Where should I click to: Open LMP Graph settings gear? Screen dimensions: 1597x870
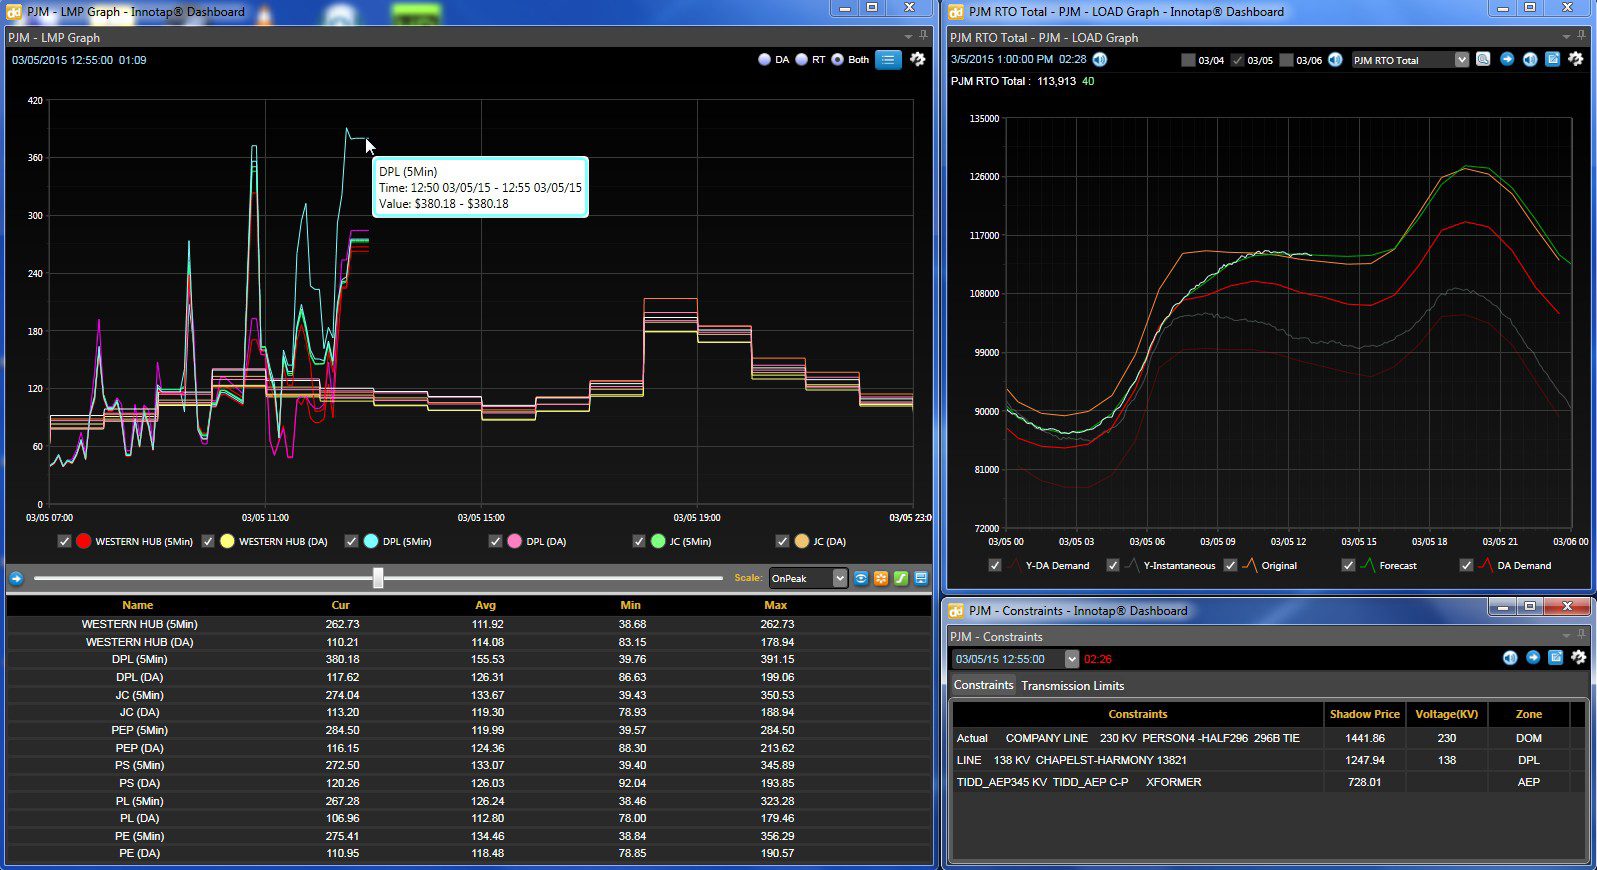[x=917, y=60]
